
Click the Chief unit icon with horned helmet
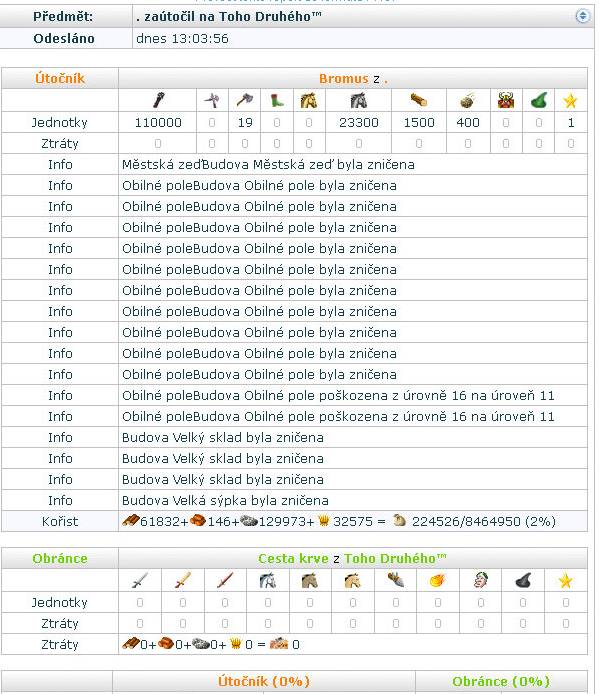pyautogui.click(x=506, y=100)
